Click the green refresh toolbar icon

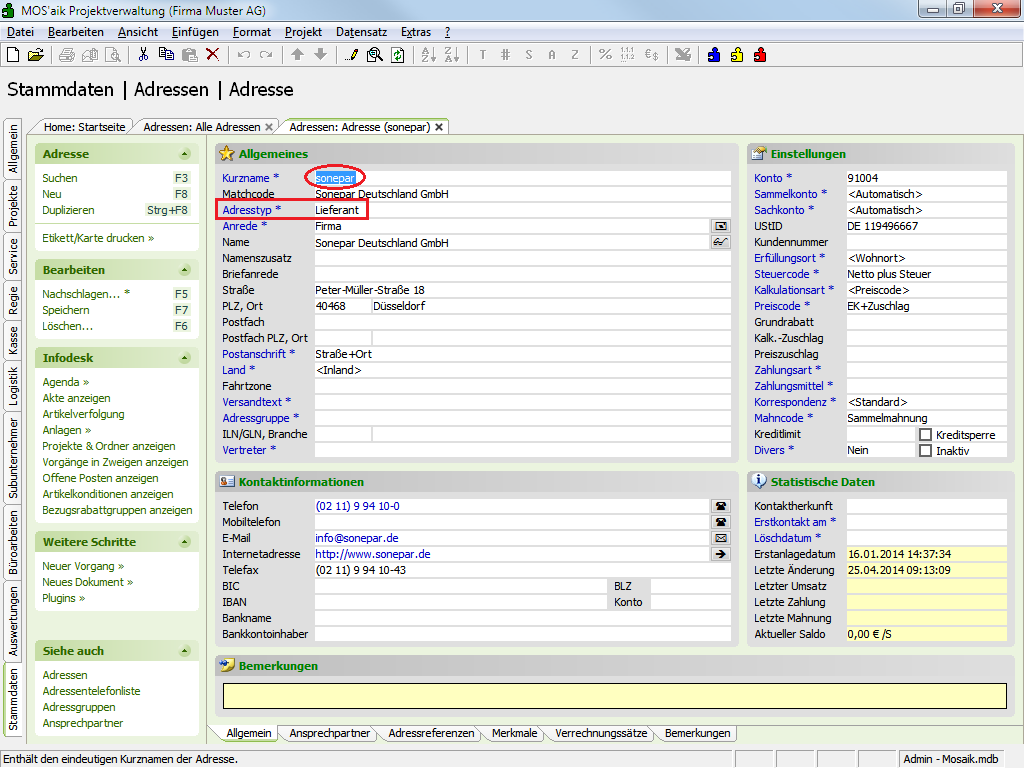pos(397,55)
